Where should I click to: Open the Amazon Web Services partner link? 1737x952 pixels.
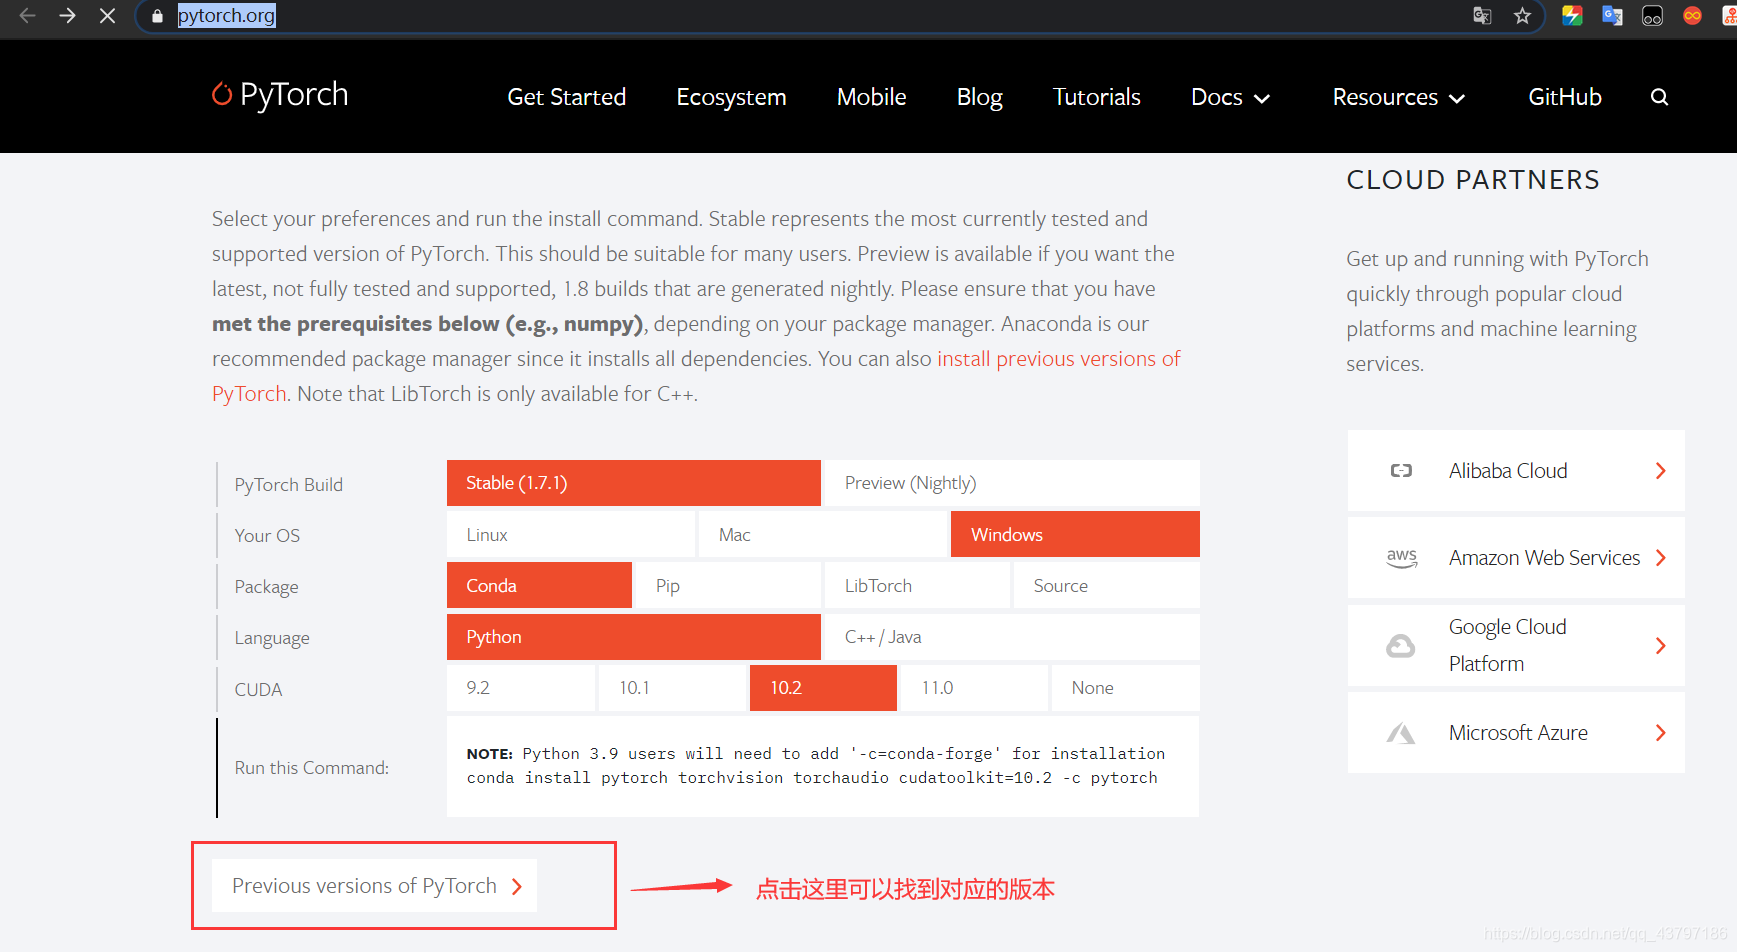(1516, 558)
